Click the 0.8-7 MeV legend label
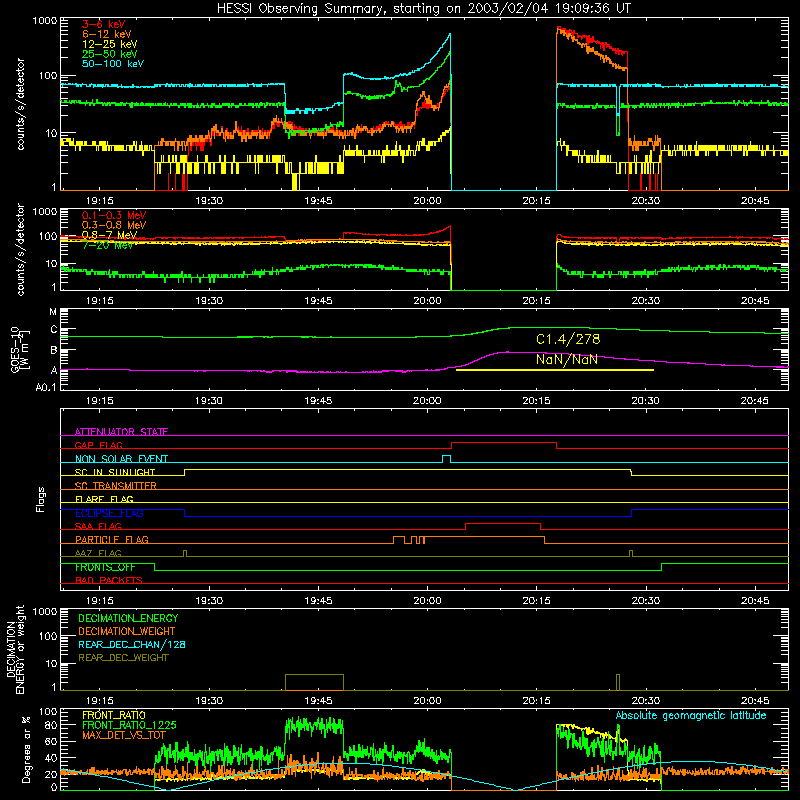800x800 pixels. click(x=109, y=235)
